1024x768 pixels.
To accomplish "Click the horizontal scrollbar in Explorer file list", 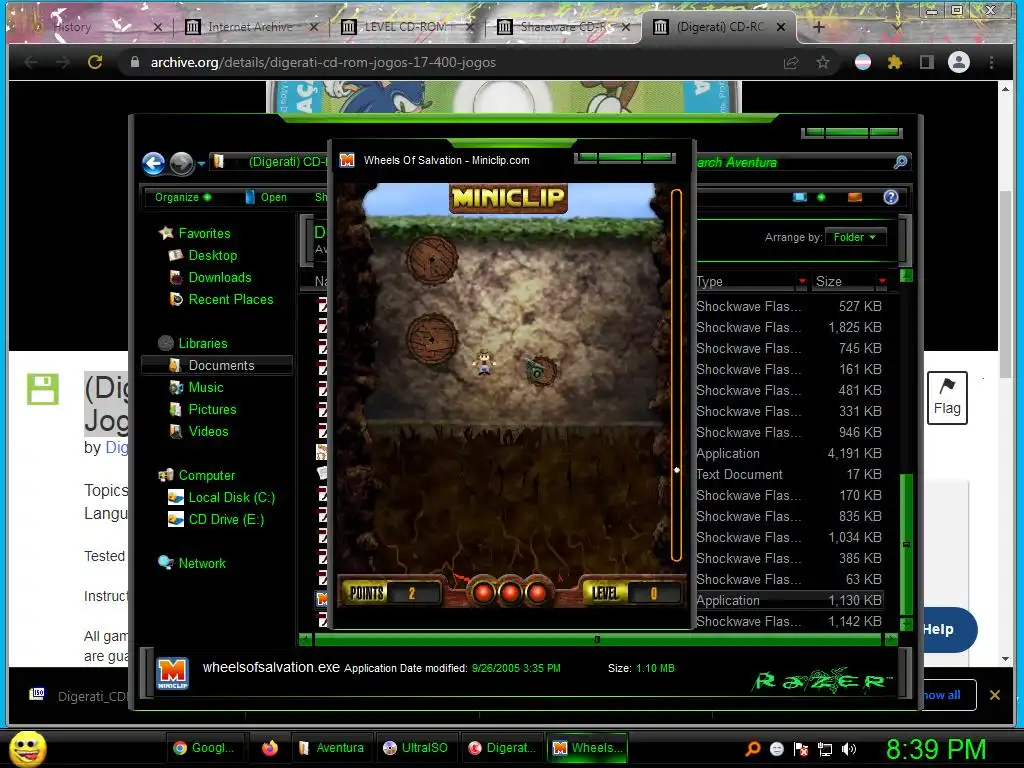I will tap(597, 640).
